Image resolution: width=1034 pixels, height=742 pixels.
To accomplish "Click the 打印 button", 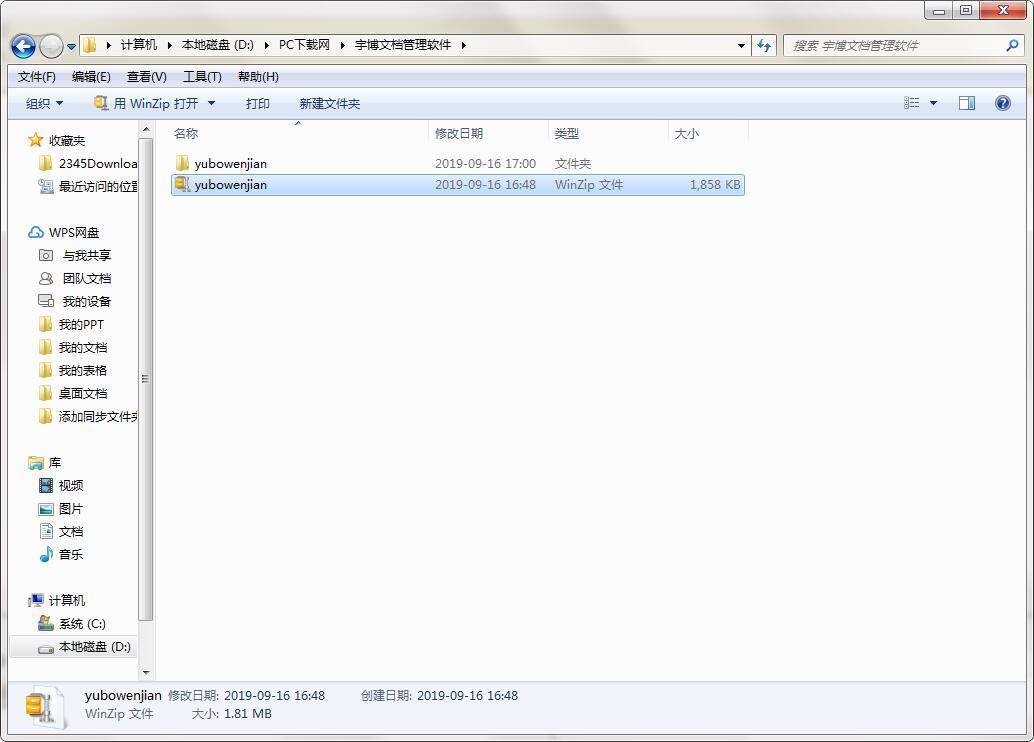I will click(258, 104).
